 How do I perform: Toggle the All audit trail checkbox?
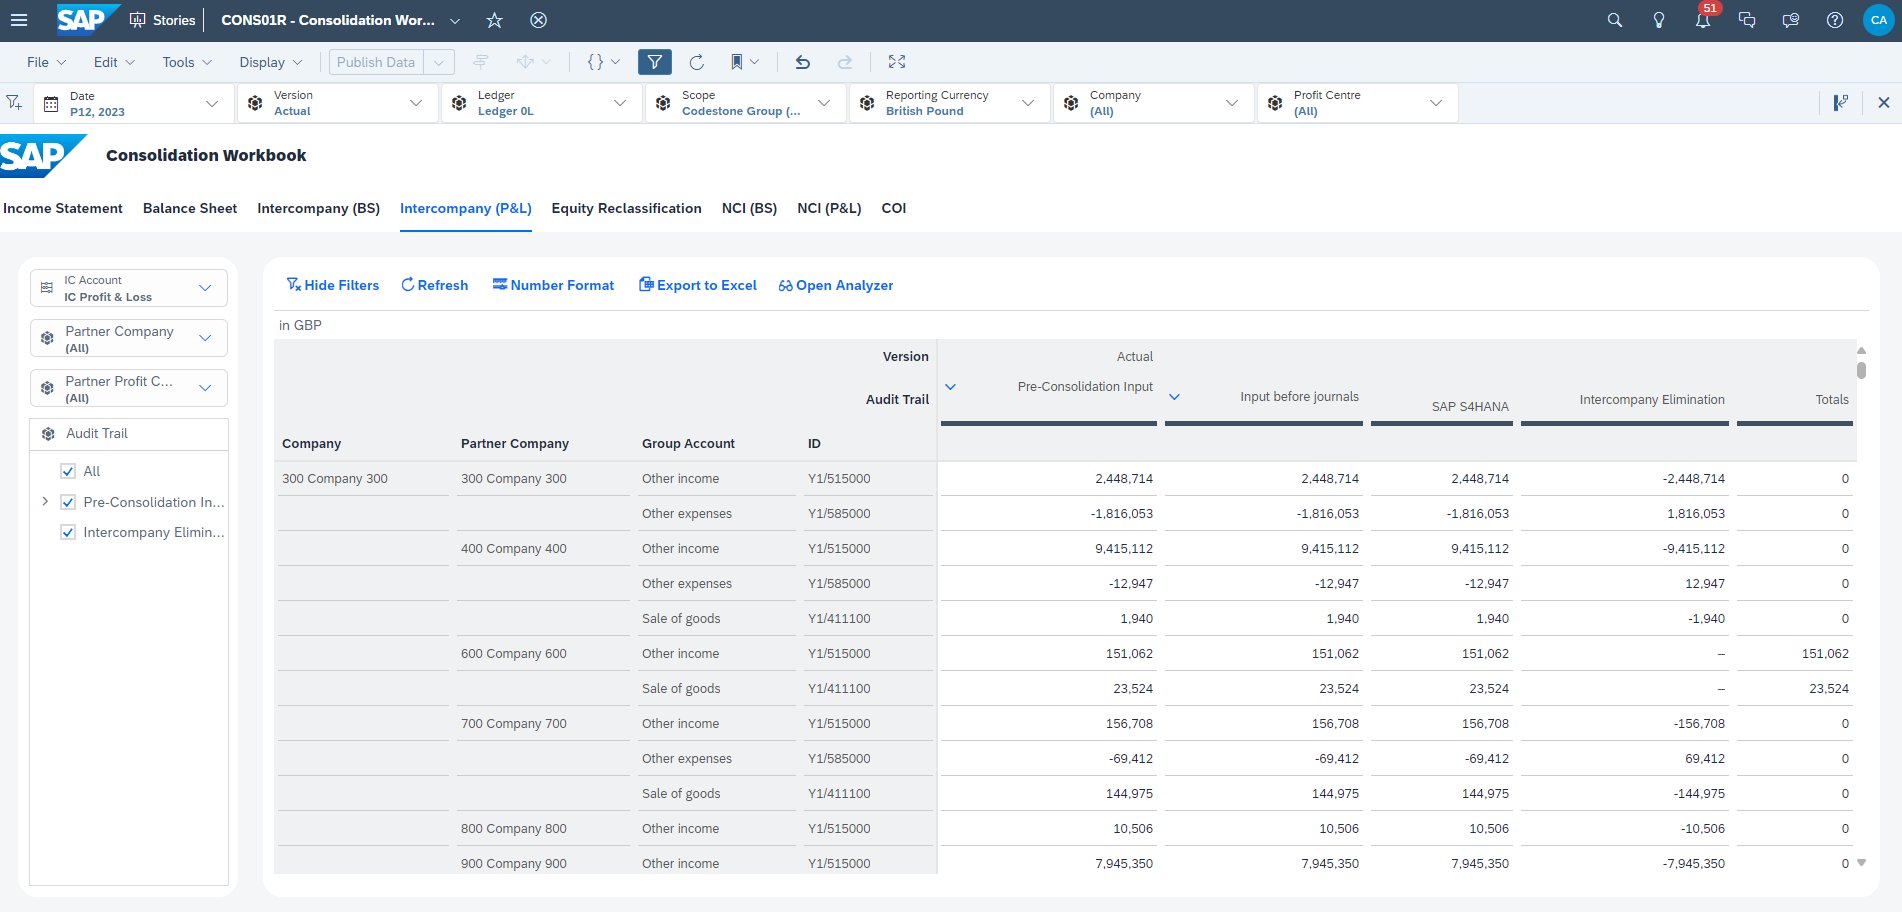(68, 471)
